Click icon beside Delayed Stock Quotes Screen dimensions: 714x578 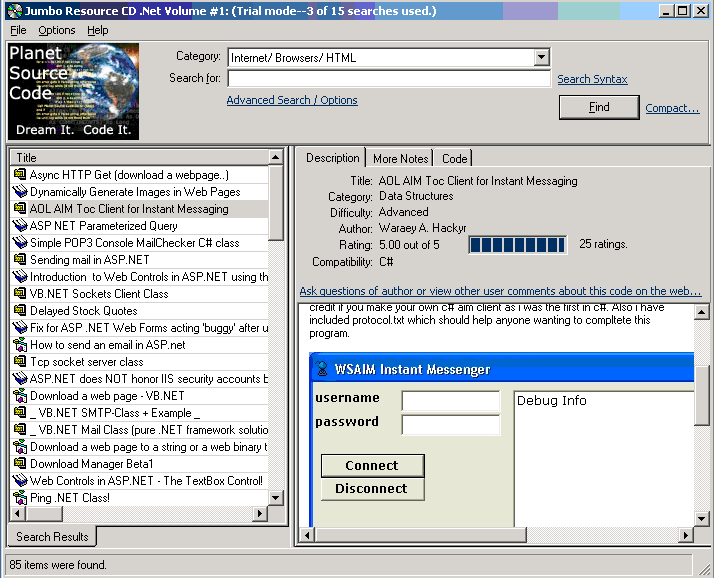click(x=20, y=311)
